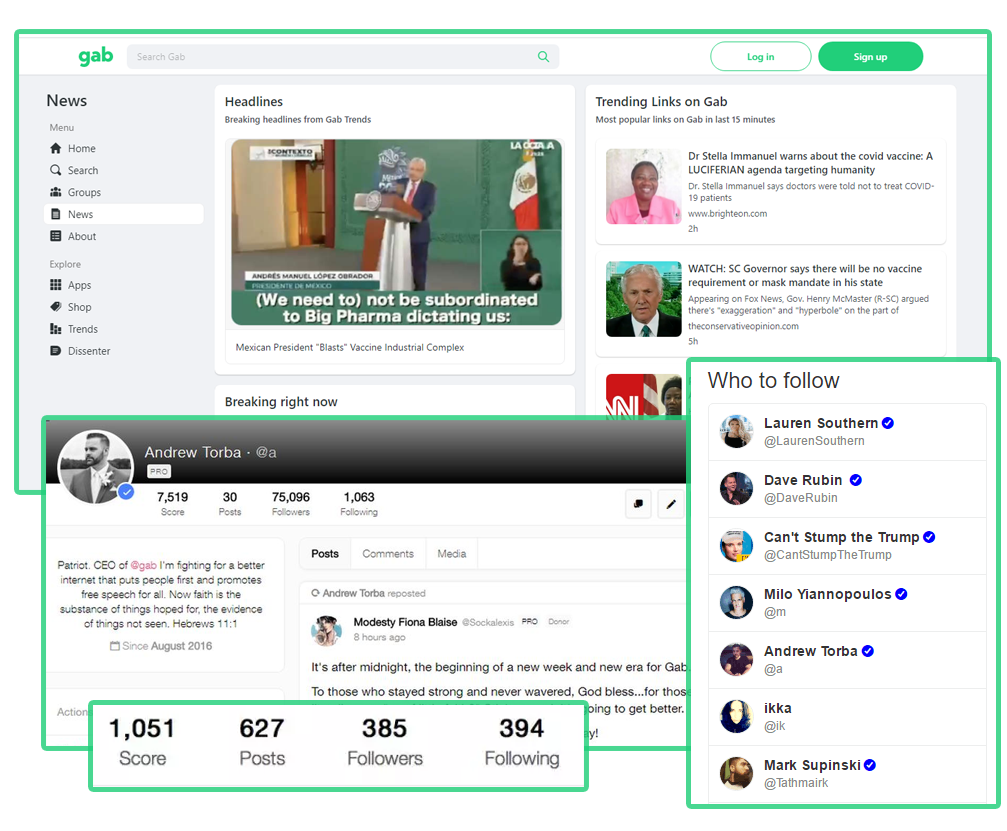The width and height of the screenshot is (1007, 831).
Task: Open Dave Rubin in Who to follow
Action: click(847, 489)
